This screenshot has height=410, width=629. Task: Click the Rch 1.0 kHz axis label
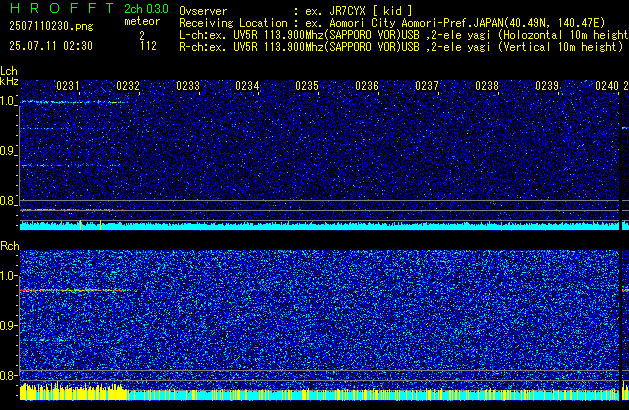[8, 276]
